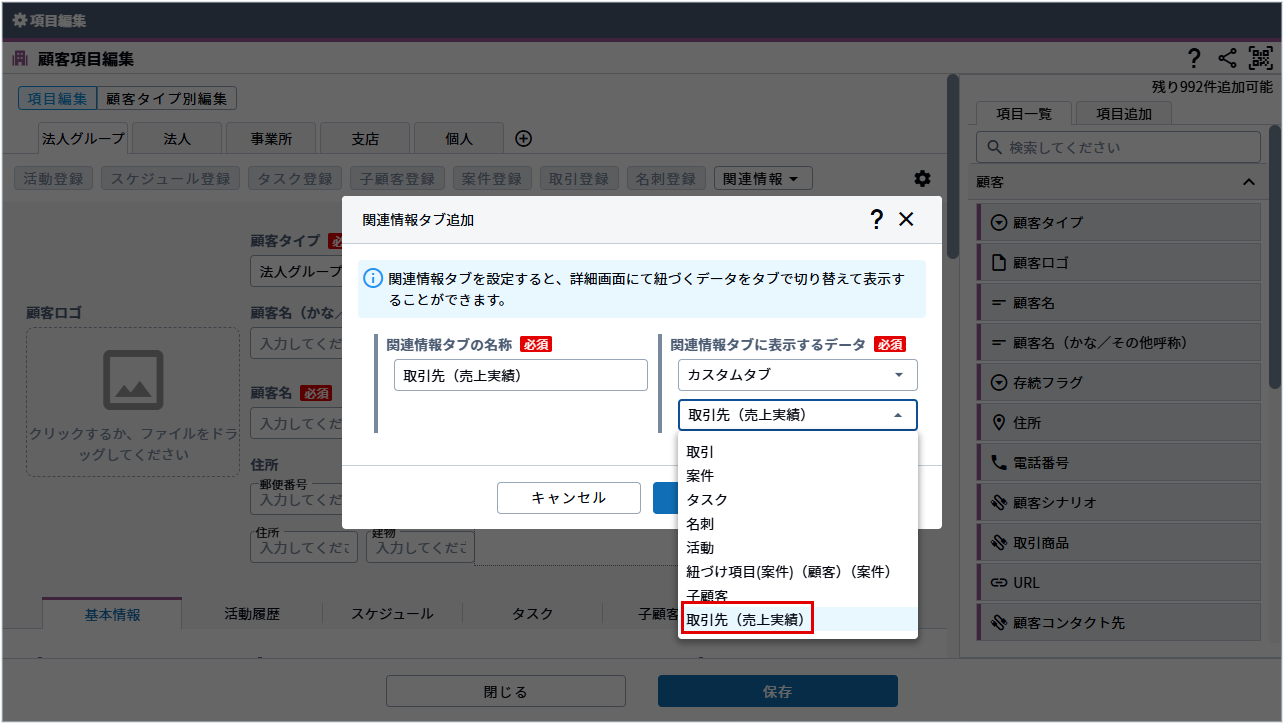Choose 子顧客 option in the list
This screenshot has height=724, width=1284.
(x=706, y=596)
